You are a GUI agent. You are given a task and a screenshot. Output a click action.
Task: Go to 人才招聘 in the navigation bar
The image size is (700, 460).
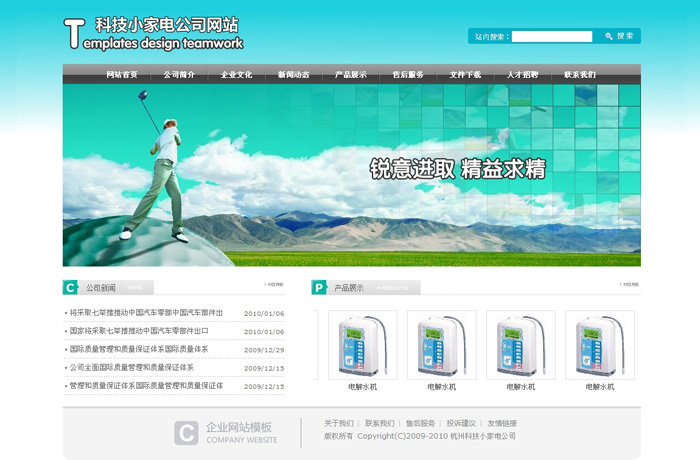pyautogui.click(x=522, y=75)
